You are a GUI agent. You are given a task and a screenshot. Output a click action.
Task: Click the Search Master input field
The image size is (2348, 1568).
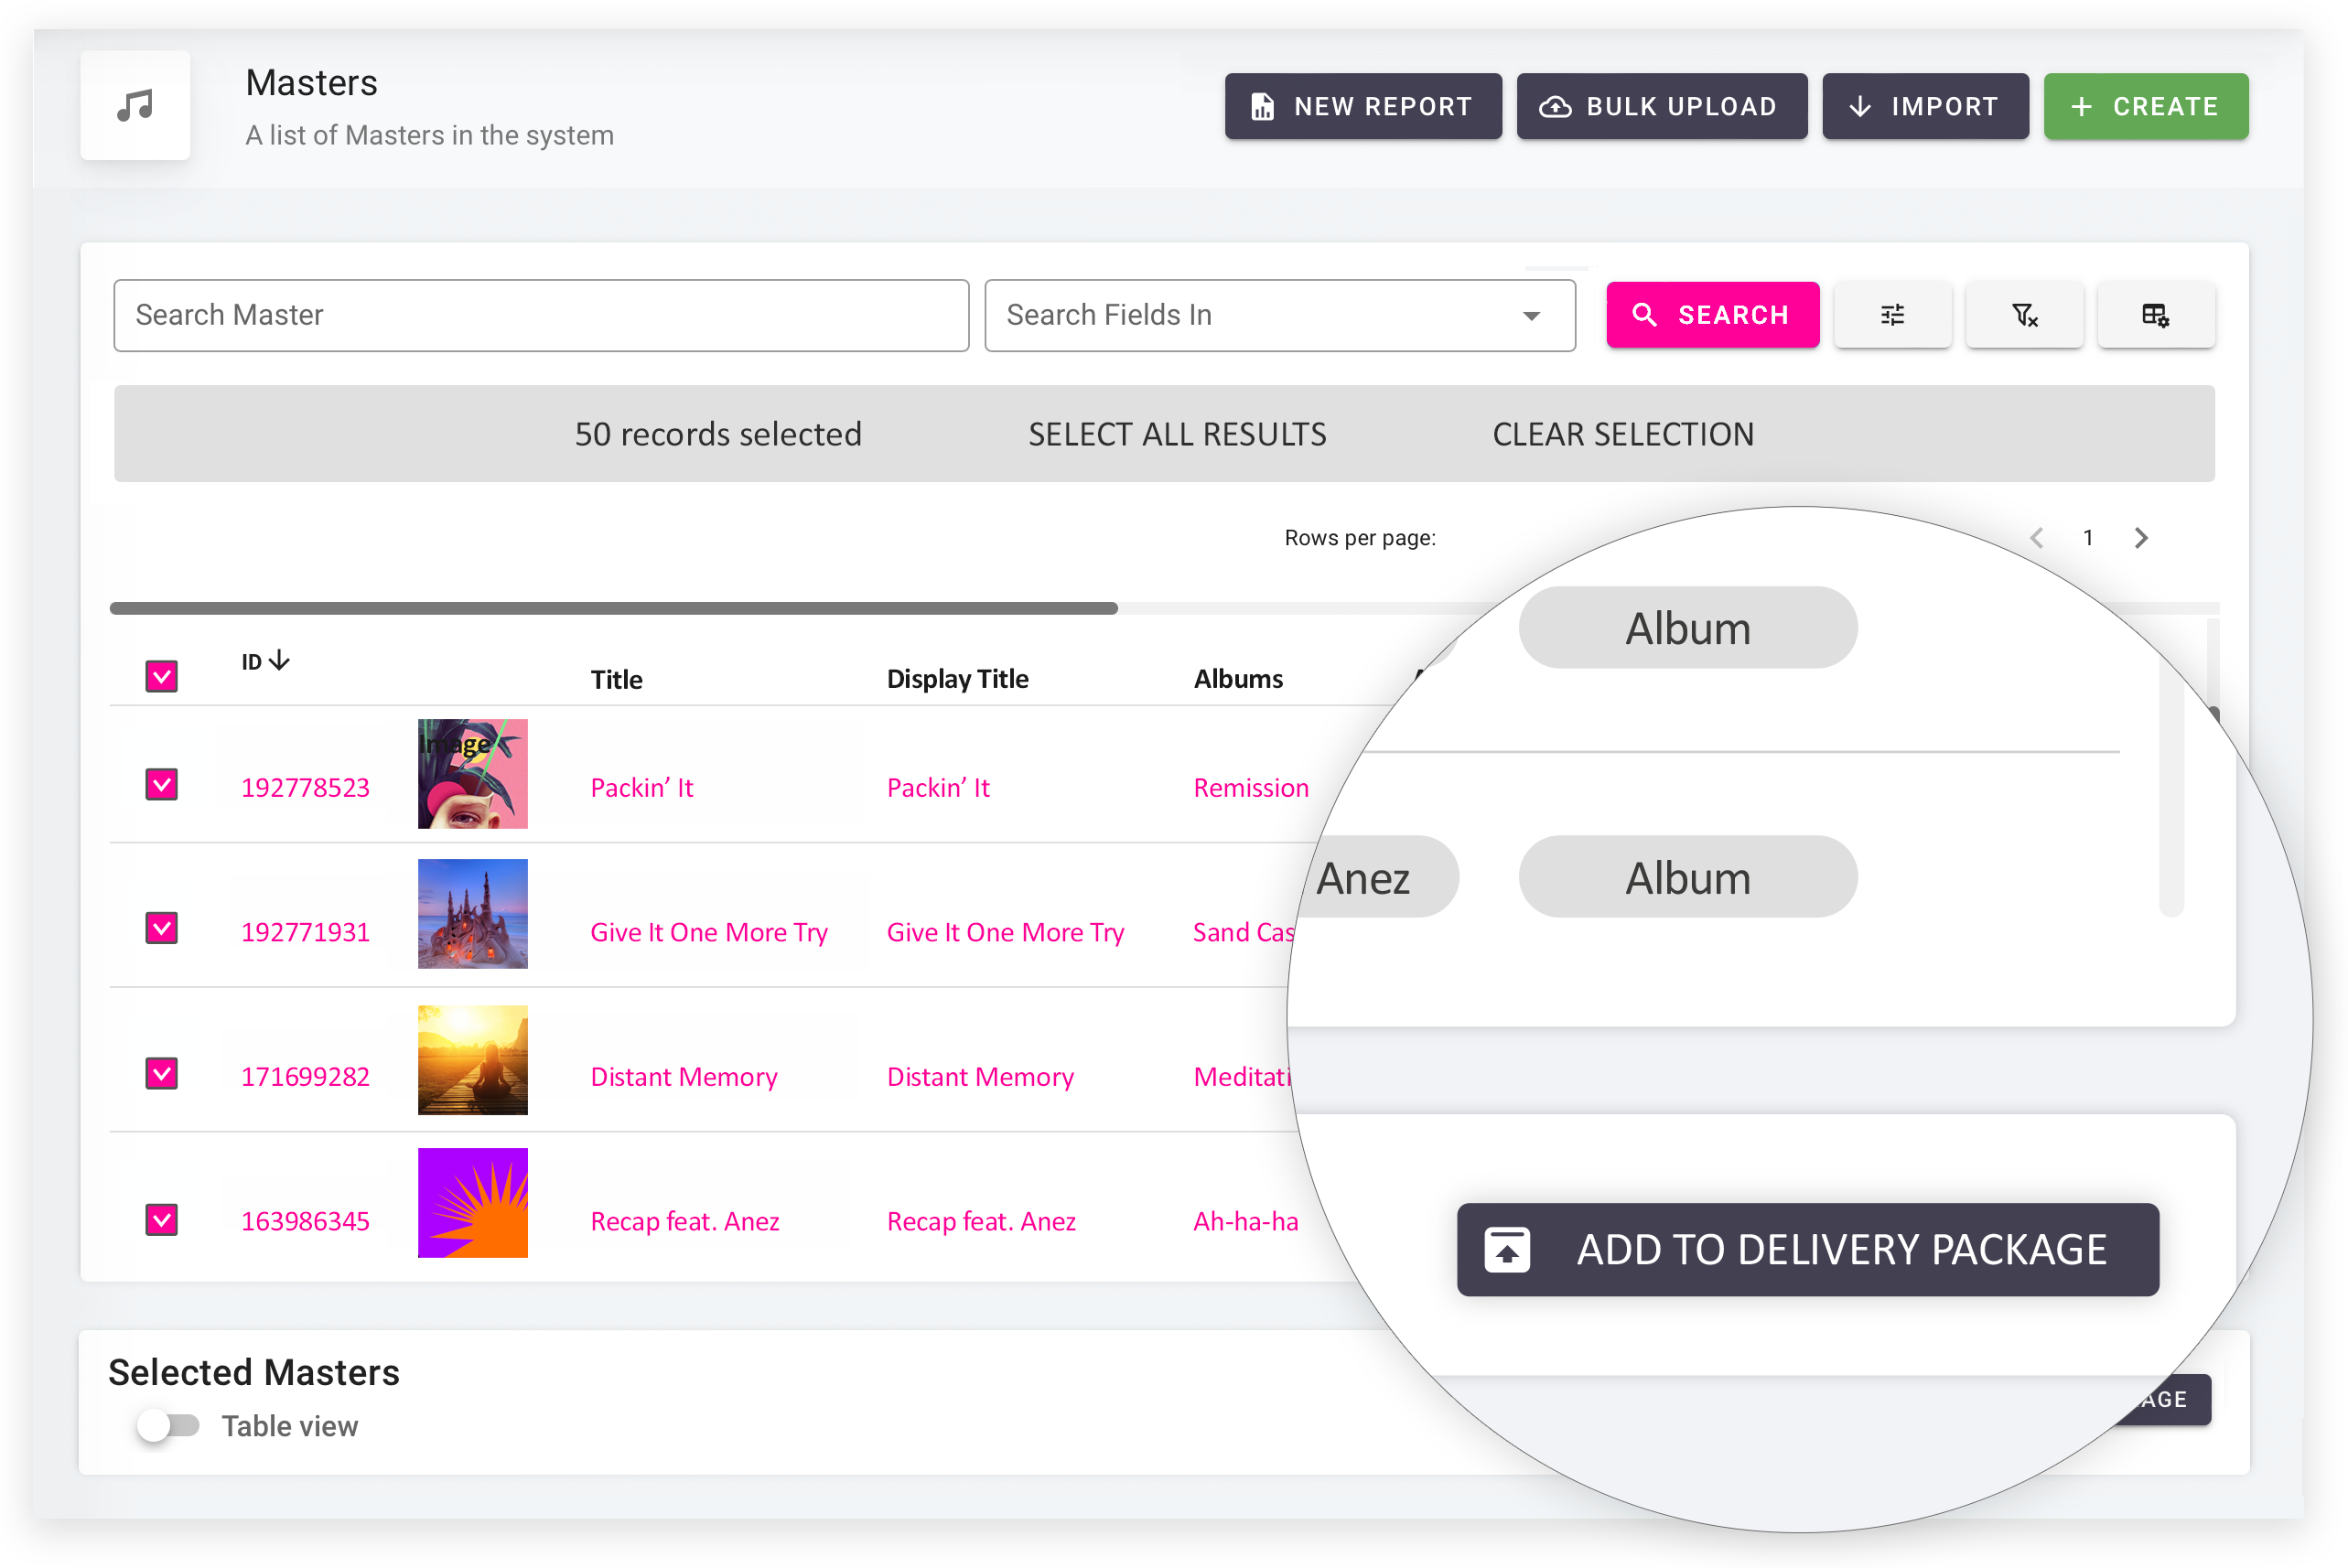click(540, 315)
